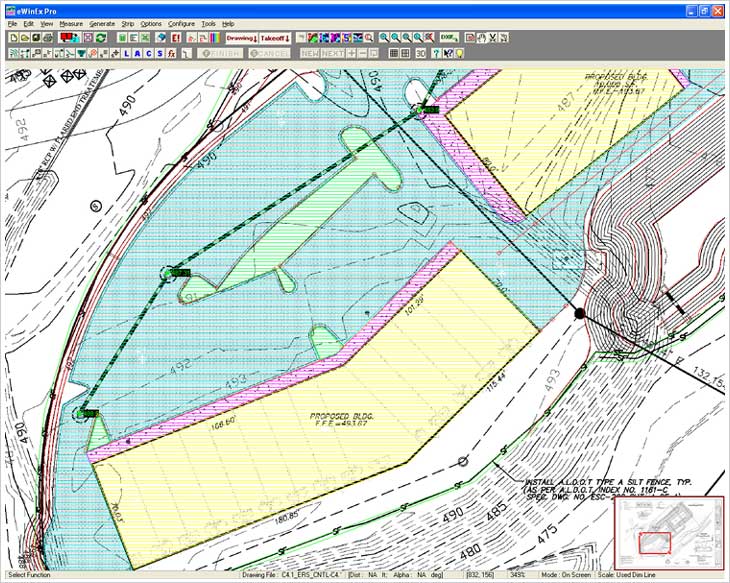Click the blue A tool icon
The image size is (730, 583).
[x=137, y=53]
